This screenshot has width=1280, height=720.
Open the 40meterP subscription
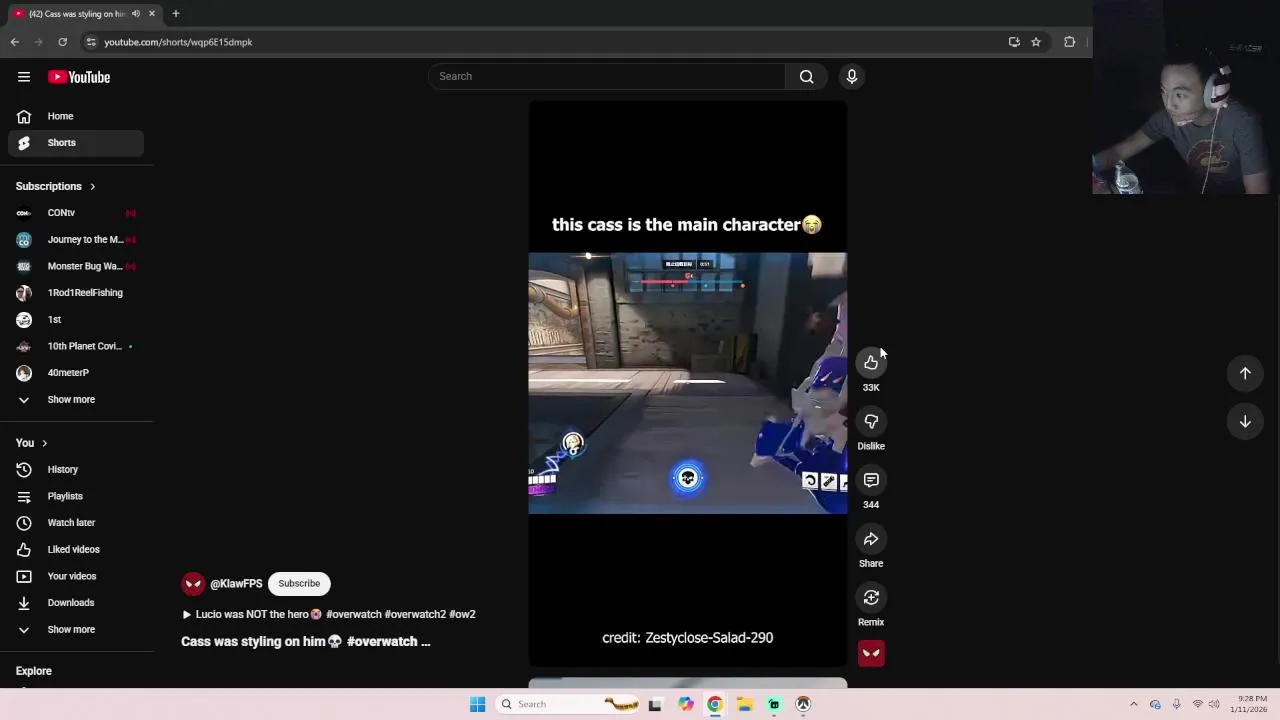click(x=76, y=373)
